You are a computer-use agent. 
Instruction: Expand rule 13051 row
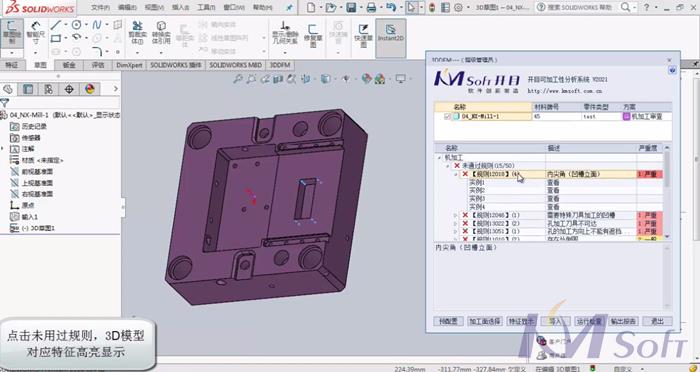[x=456, y=231]
